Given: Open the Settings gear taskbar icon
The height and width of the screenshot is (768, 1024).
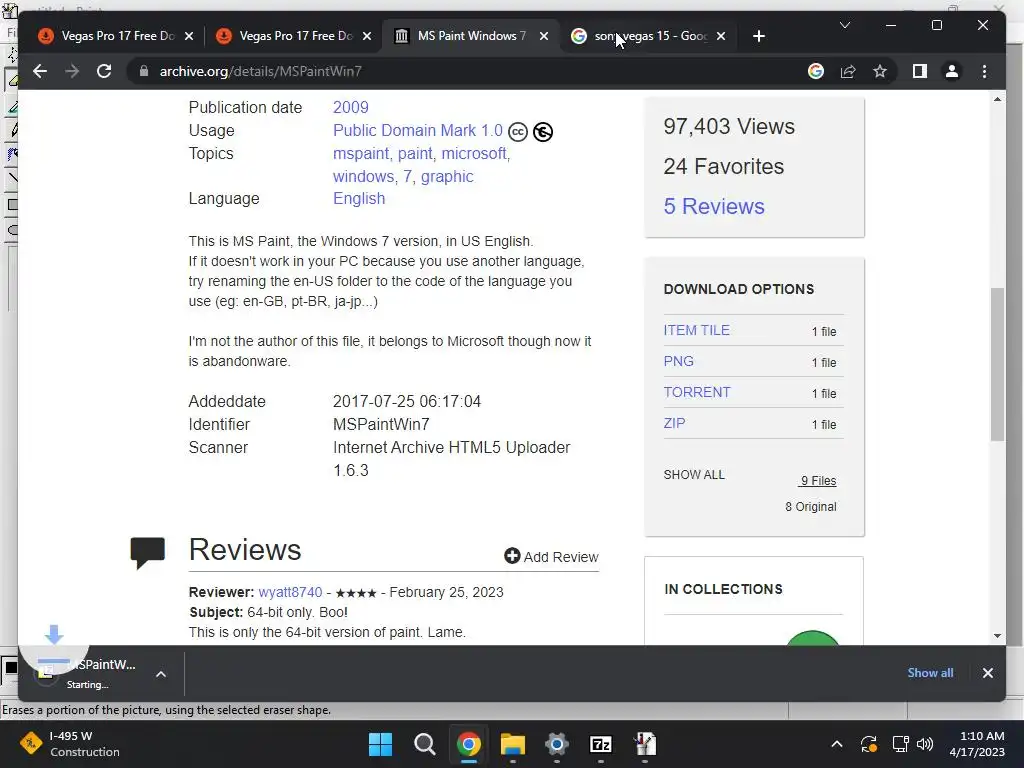Looking at the screenshot, I should (x=556, y=744).
